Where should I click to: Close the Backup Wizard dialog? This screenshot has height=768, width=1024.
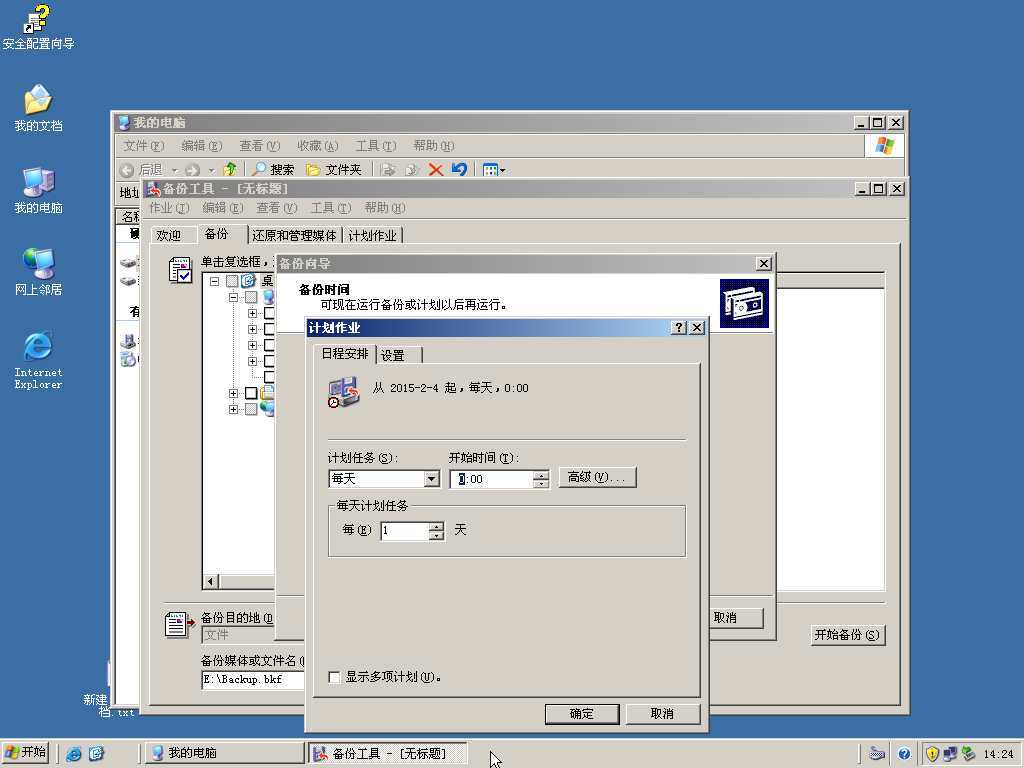[x=763, y=264]
